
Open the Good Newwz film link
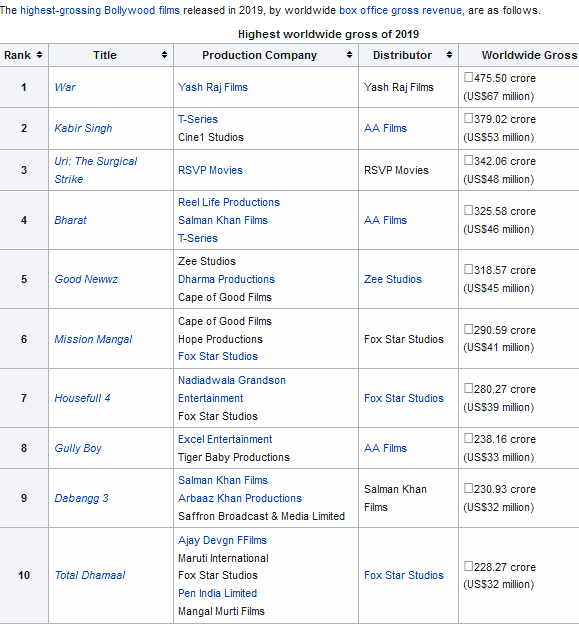(86, 279)
